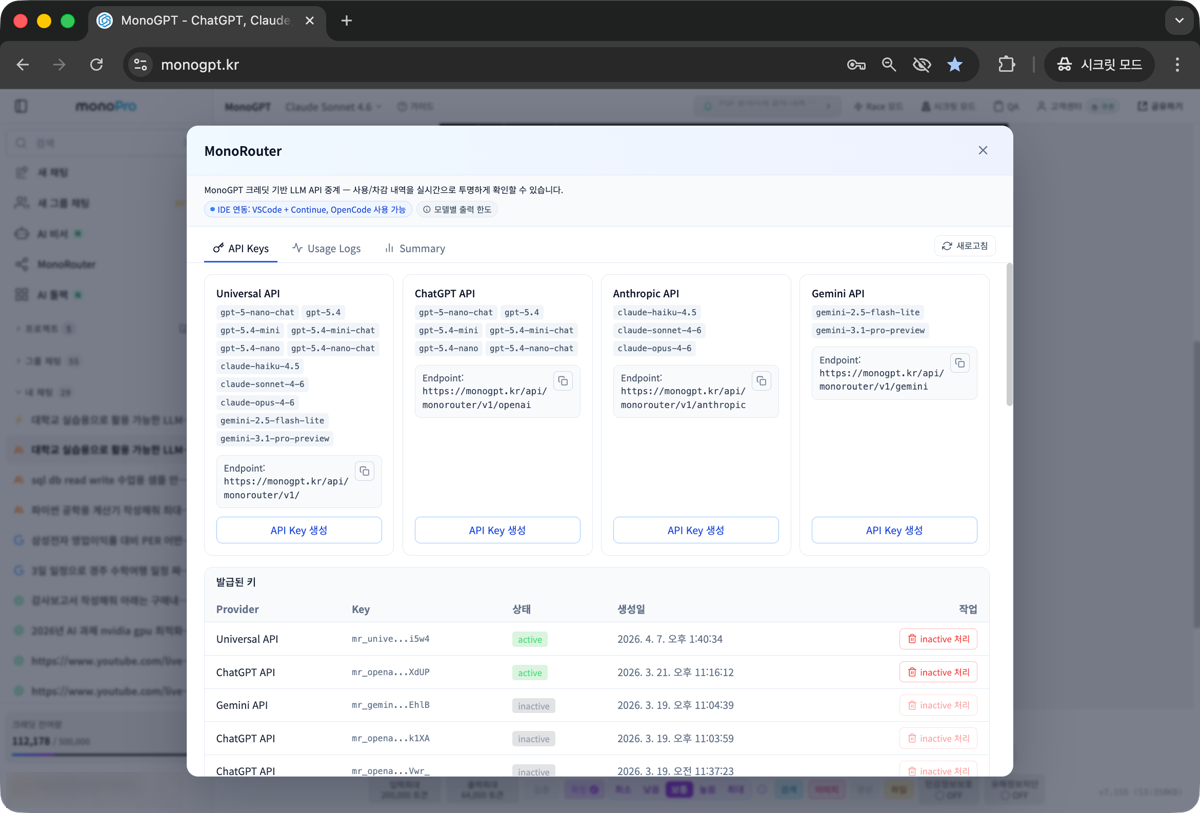Image resolution: width=1200 pixels, height=813 pixels.
Task: Collapse the sidebar in the background monoPro page
Action: tap(21, 106)
